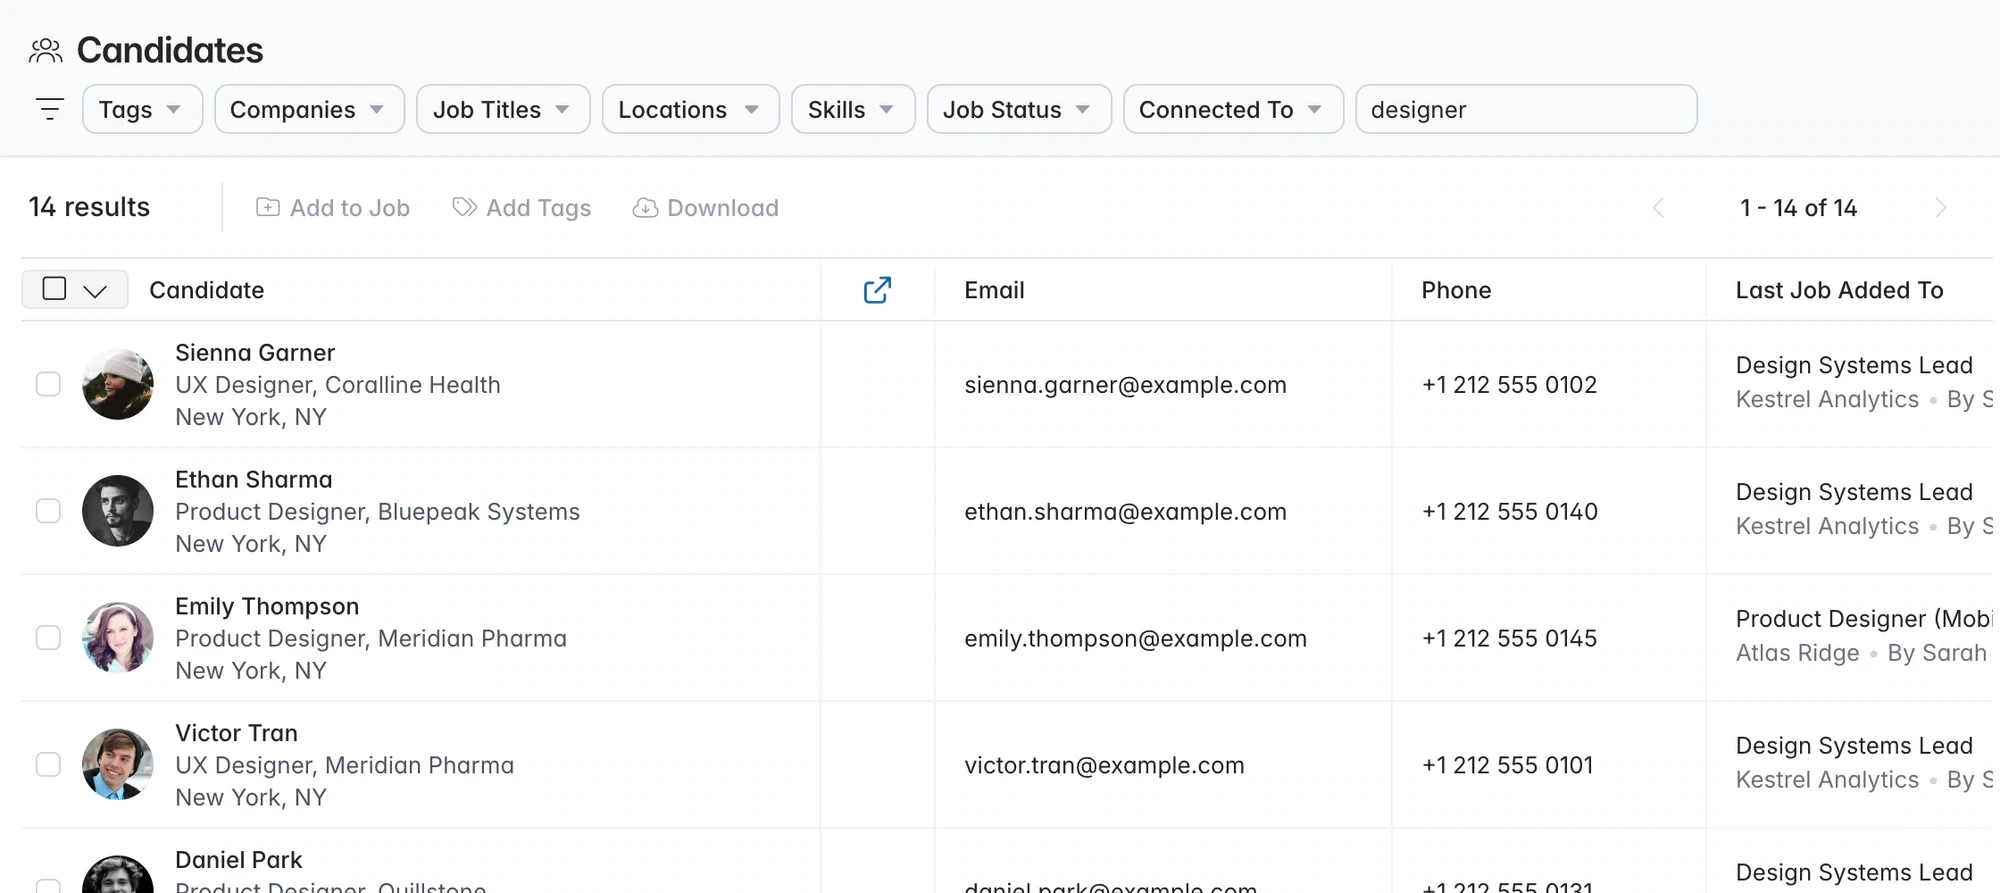Screen dimensions: 2000x893
Task: Click Design Systems Lead in Victor Tran's row
Action: [1854, 746]
